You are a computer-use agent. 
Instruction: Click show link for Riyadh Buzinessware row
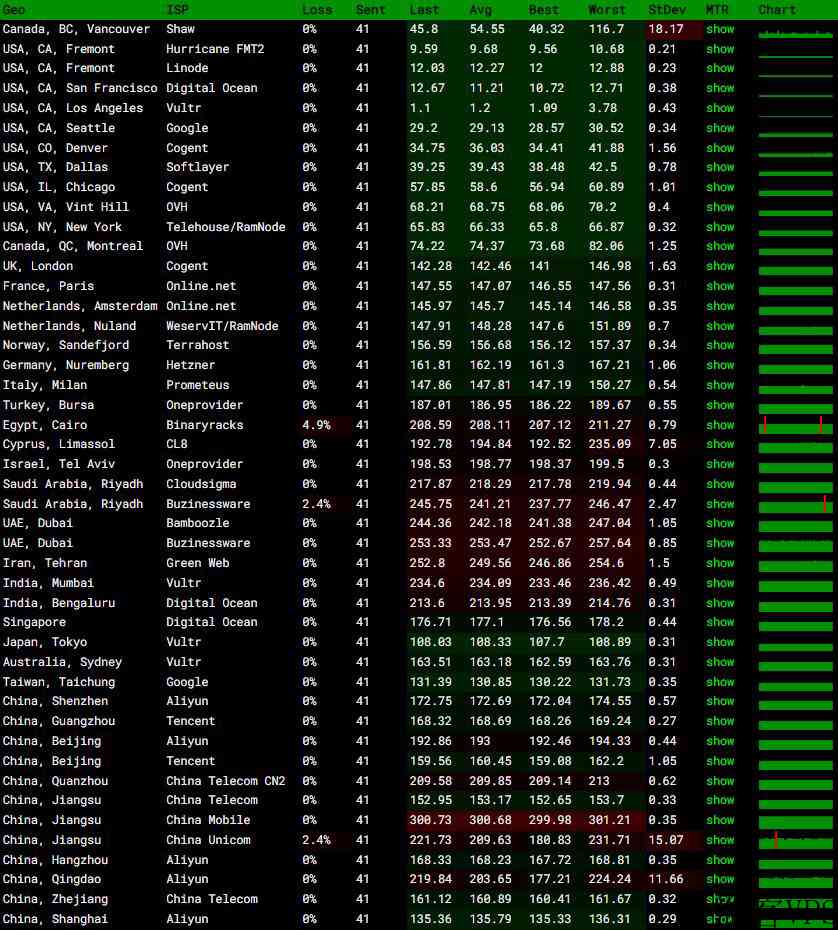[x=720, y=504]
